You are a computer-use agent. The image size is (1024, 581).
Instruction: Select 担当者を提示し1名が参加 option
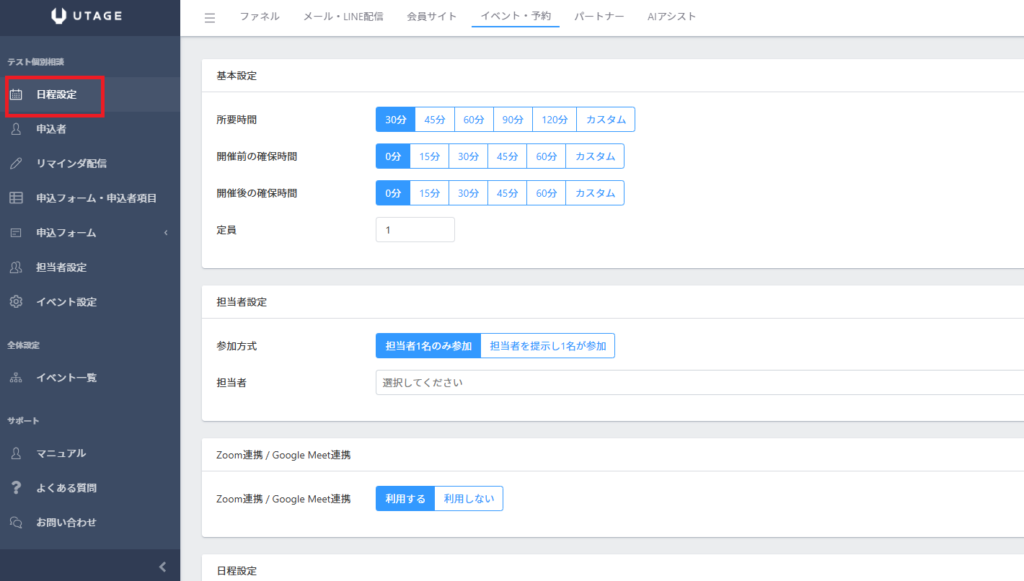click(x=547, y=346)
